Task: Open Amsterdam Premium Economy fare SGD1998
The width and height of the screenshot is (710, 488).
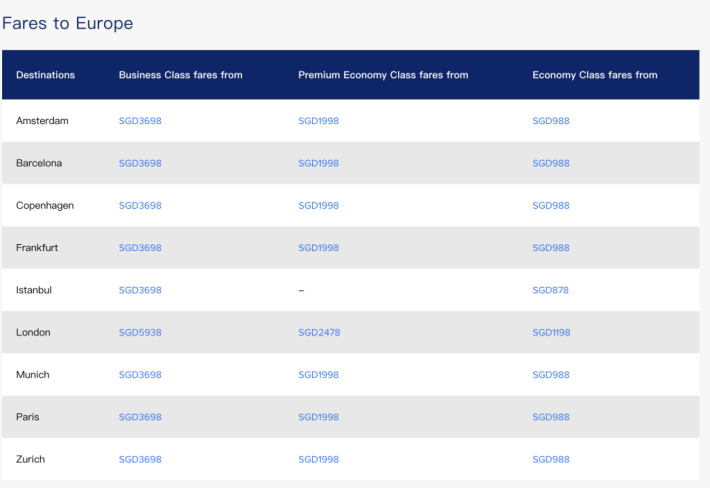Action: (318, 121)
